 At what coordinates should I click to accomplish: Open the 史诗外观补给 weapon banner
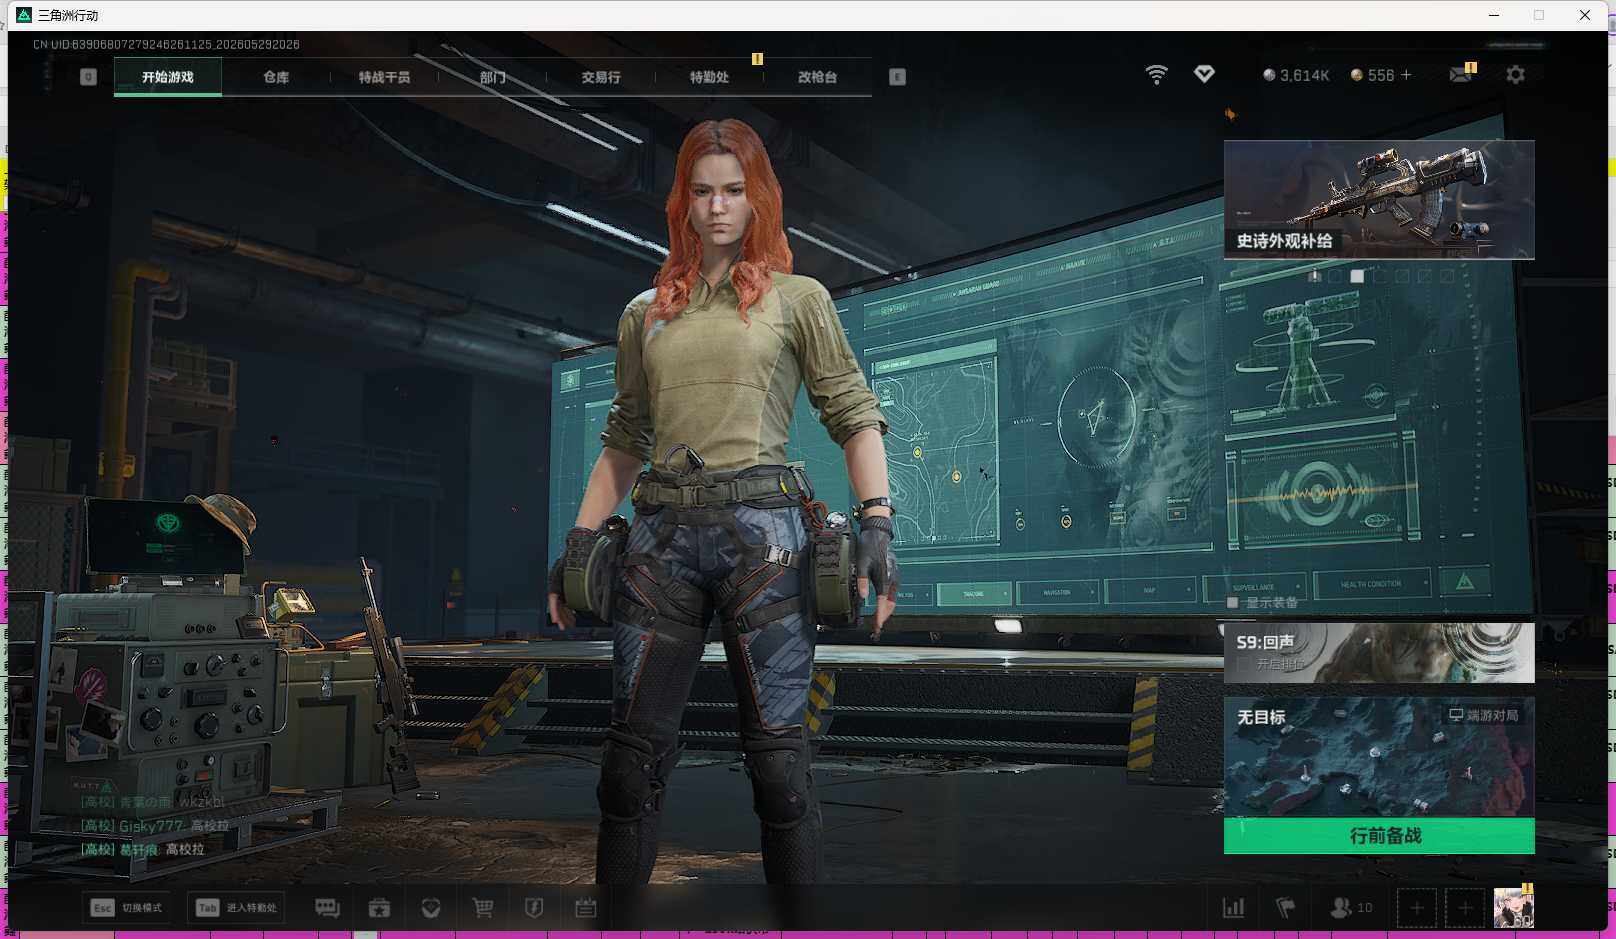tap(1379, 200)
